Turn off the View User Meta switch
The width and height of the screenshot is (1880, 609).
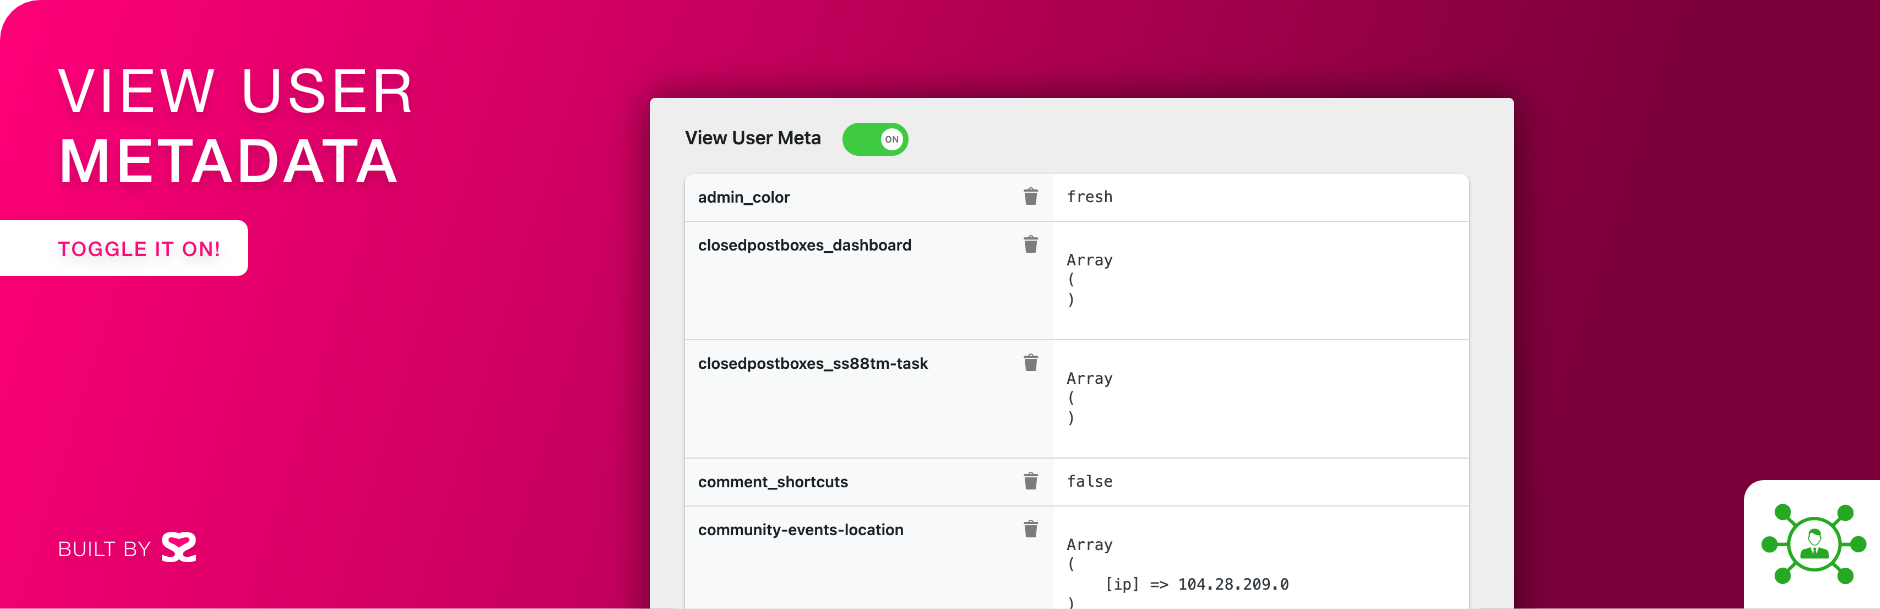[x=875, y=139]
